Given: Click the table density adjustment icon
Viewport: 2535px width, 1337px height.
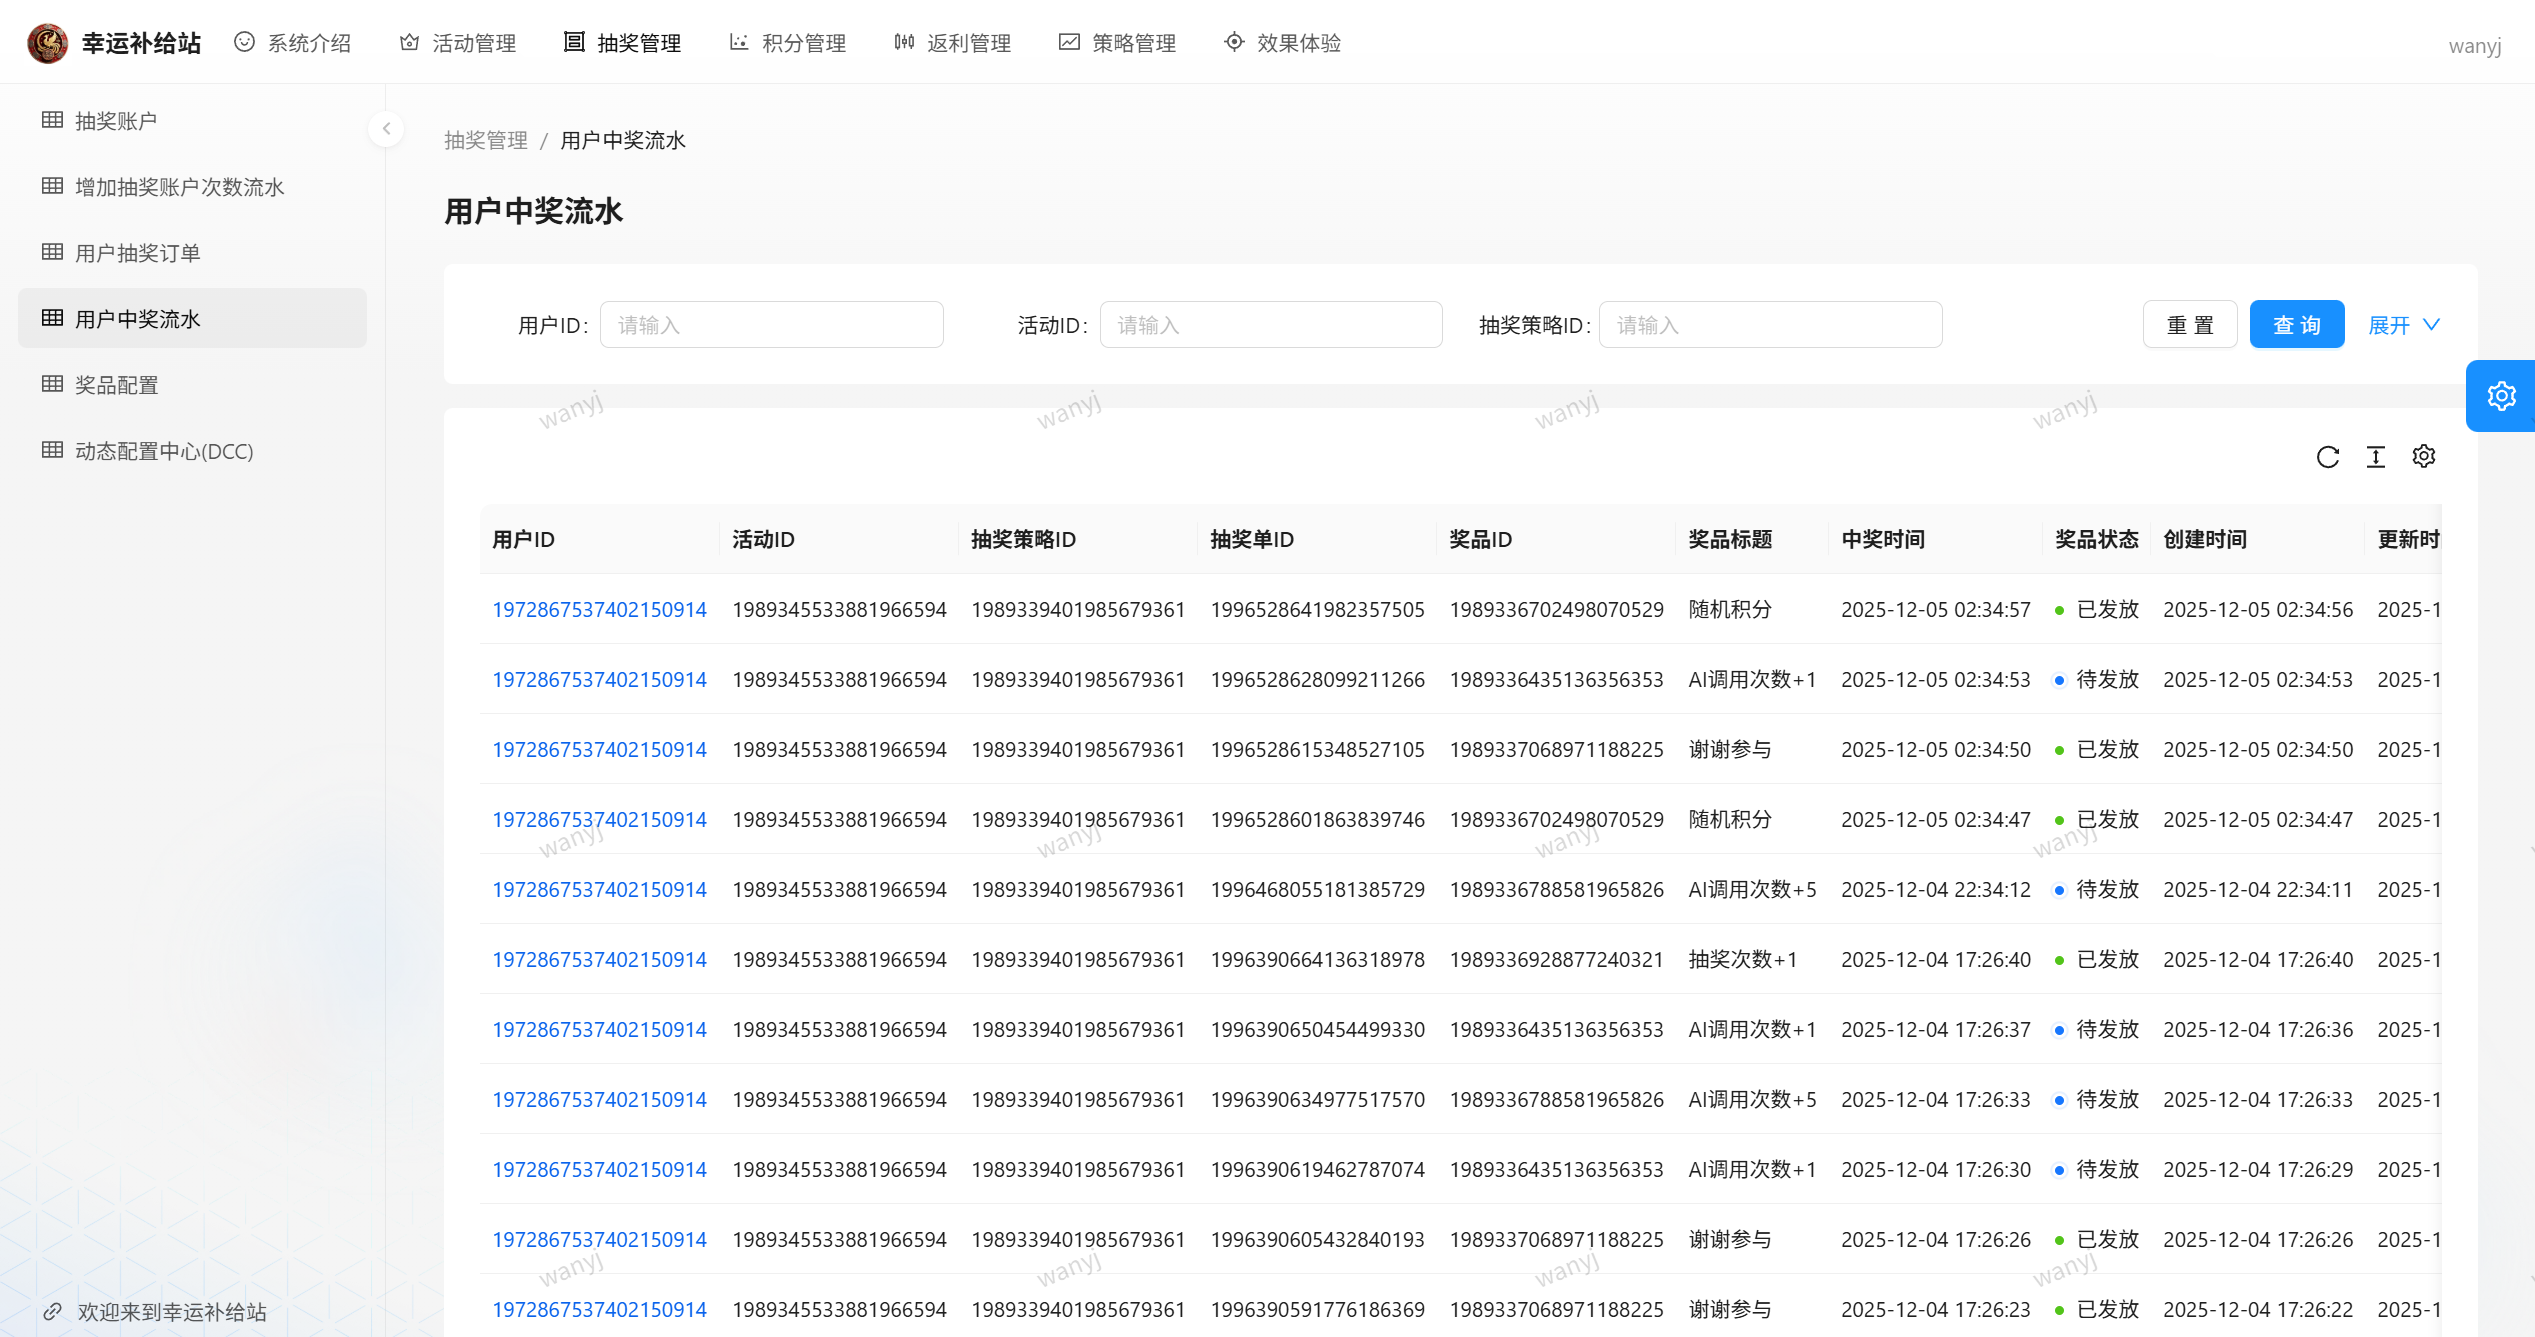Looking at the screenshot, I should pyautogui.click(x=2376, y=457).
